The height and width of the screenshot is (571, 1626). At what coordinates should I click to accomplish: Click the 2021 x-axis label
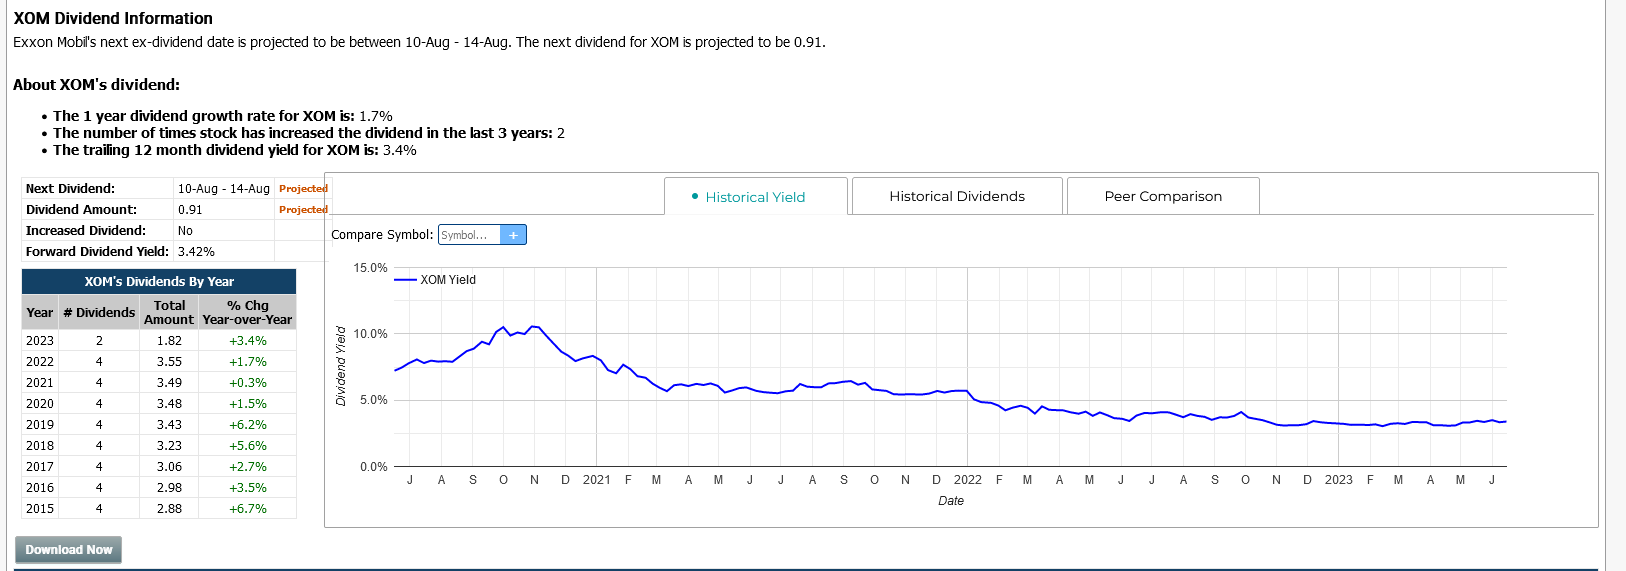click(x=597, y=480)
